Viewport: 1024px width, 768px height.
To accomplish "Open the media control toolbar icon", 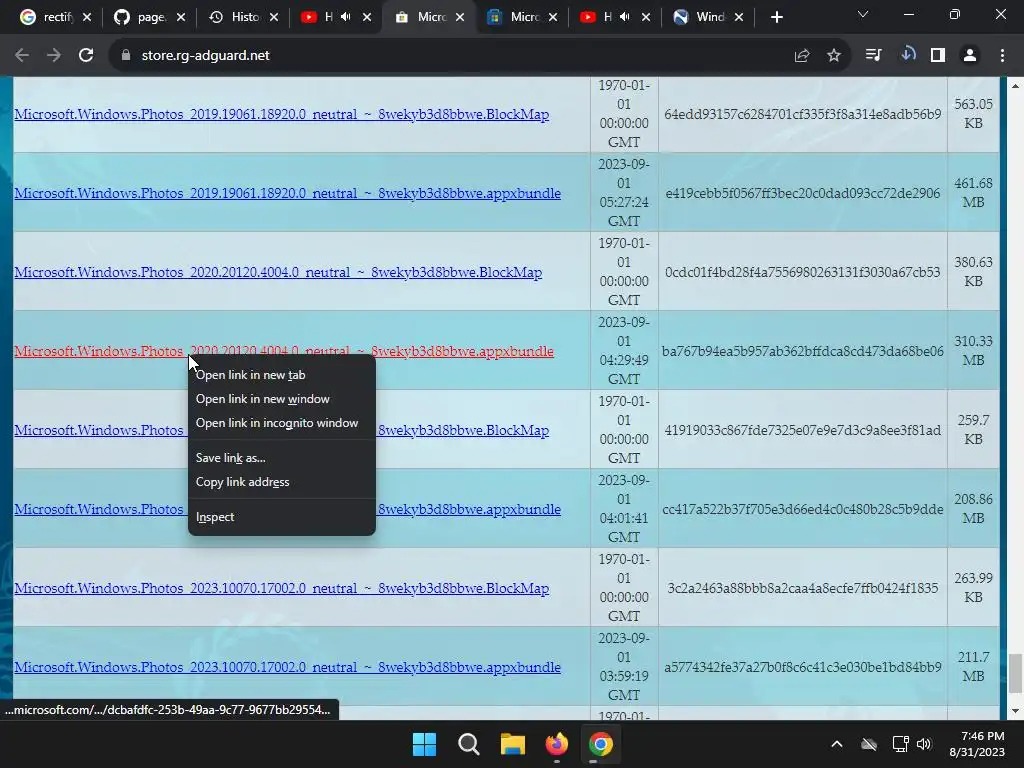I will (x=873, y=56).
